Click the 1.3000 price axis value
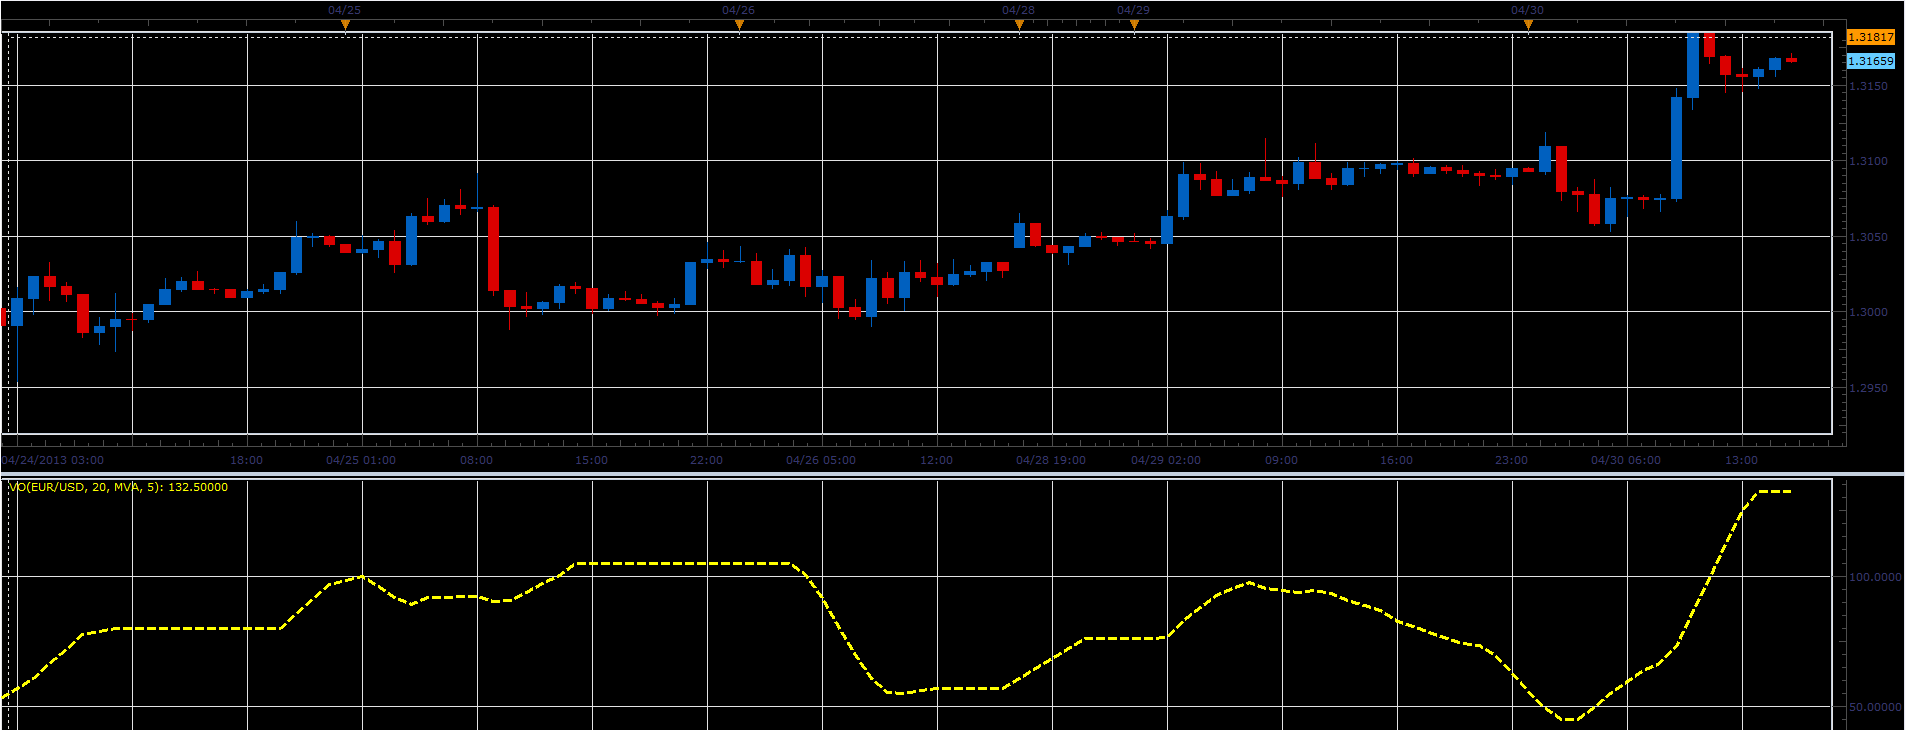Screen dimensions: 1906x730 point(1868,312)
